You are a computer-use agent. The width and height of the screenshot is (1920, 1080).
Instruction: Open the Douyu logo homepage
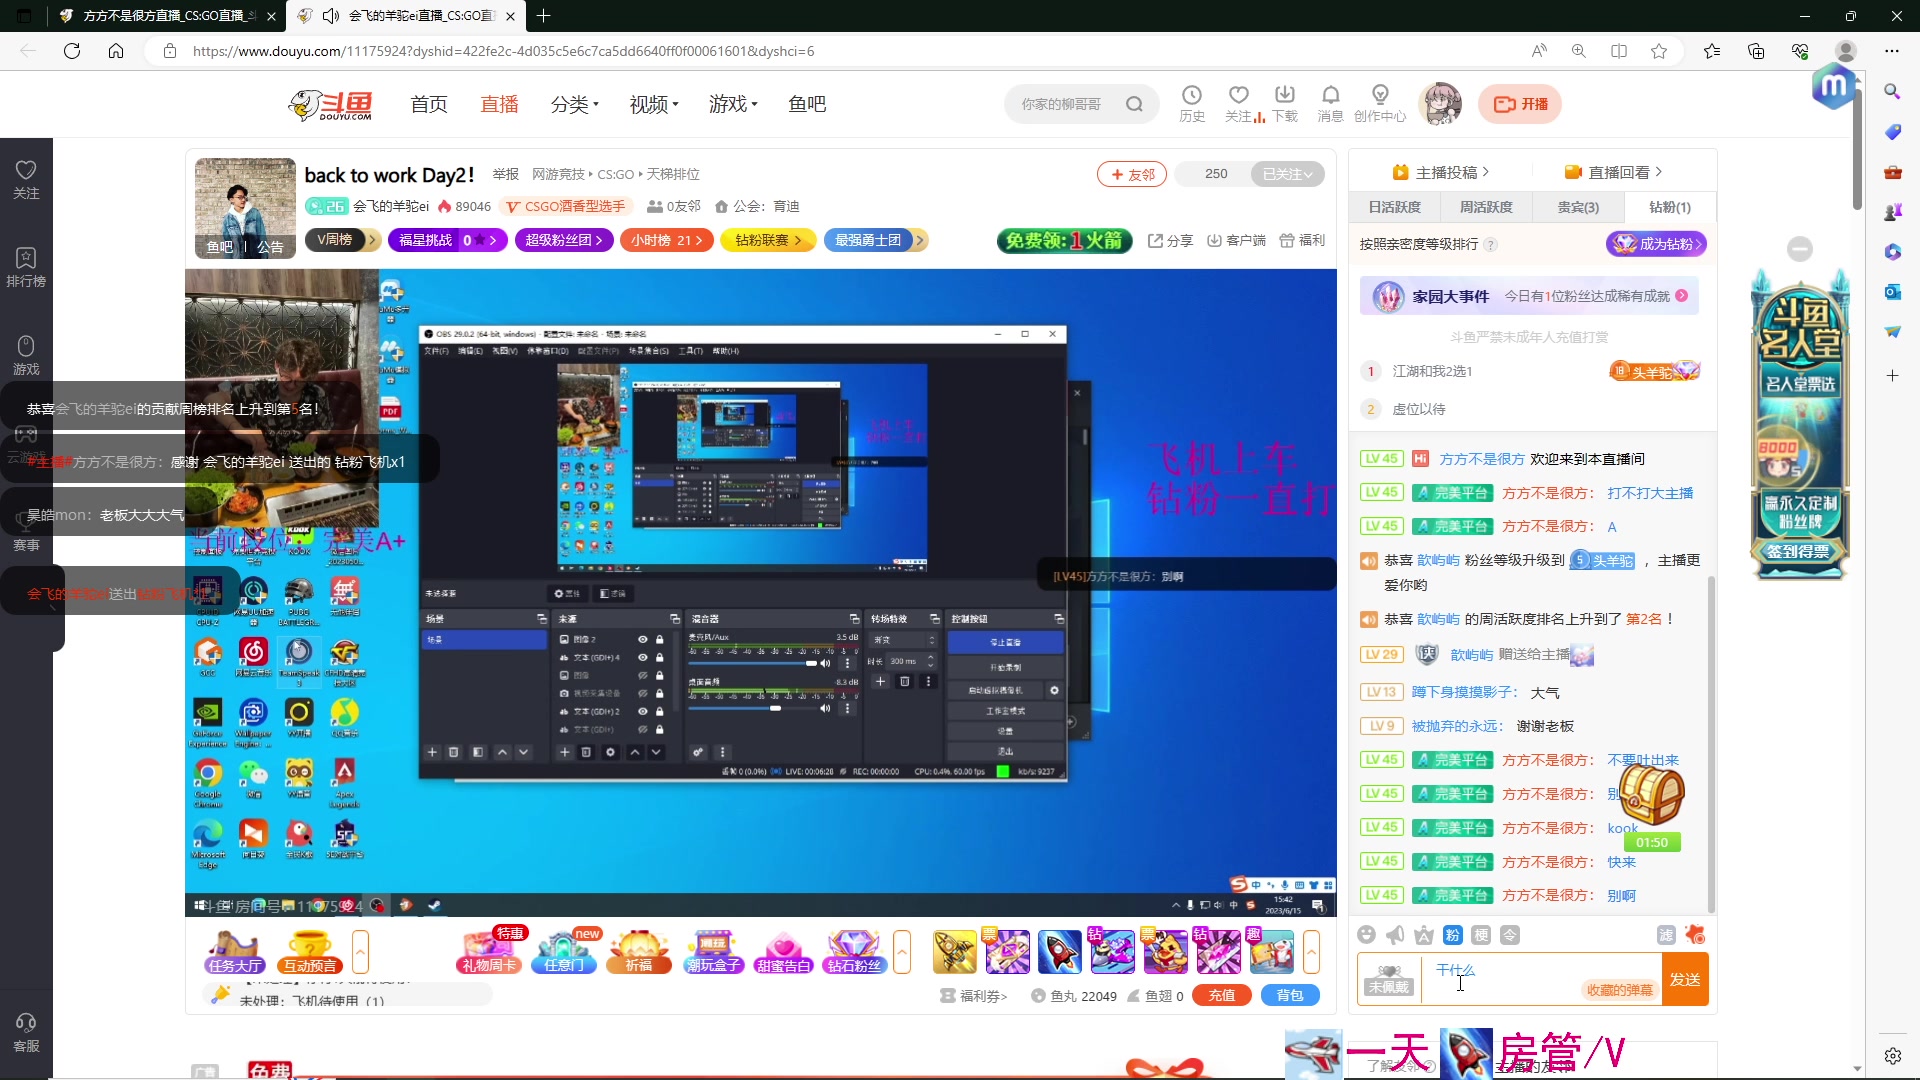coord(331,104)
